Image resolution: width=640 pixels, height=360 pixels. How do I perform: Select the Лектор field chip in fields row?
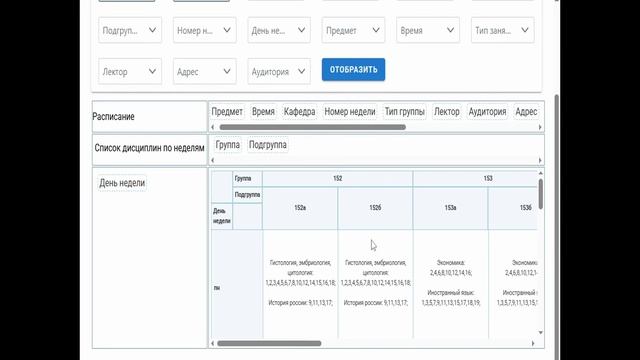click(447, 111)
